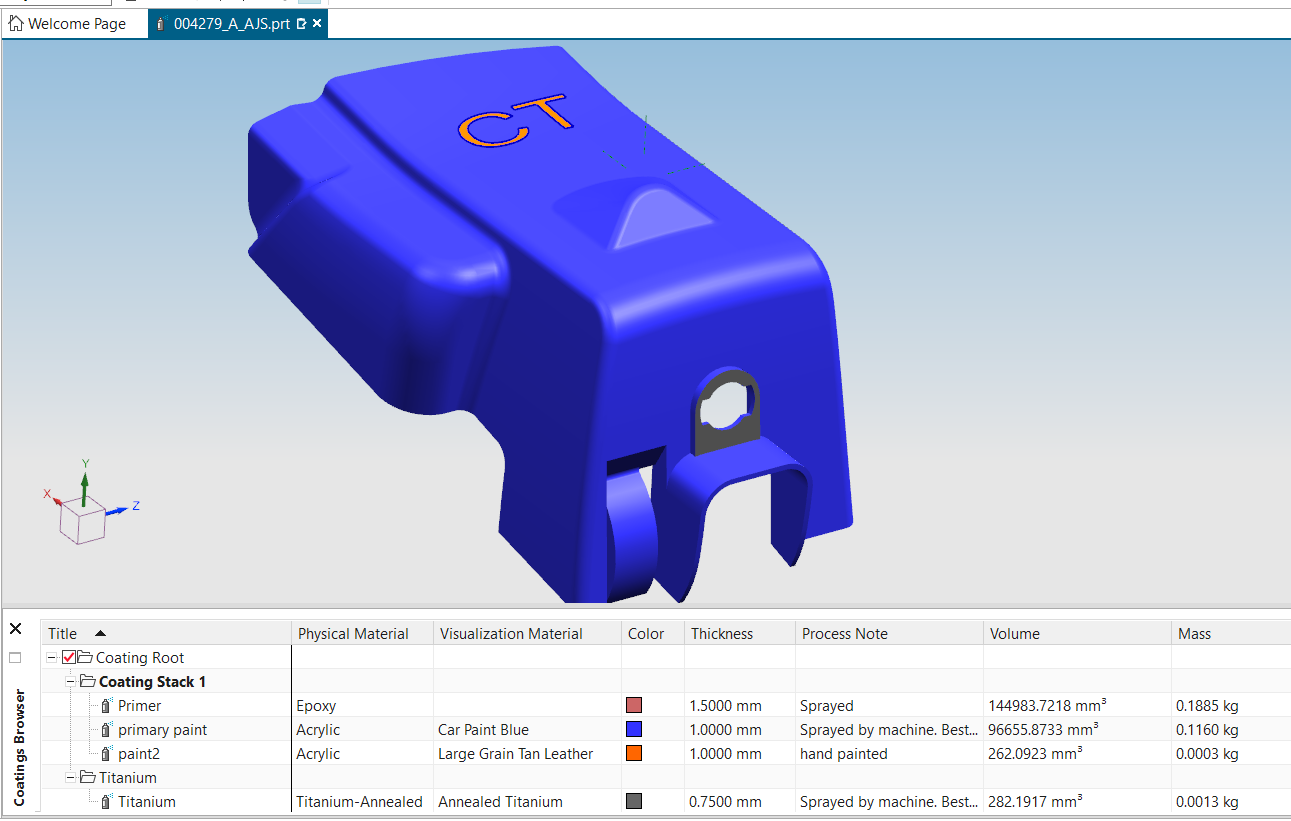The image size is (1291, 821).
Task: Click the undock icon on the 004279_A_AJS.prt tab
Action: (x=302, y=24)
